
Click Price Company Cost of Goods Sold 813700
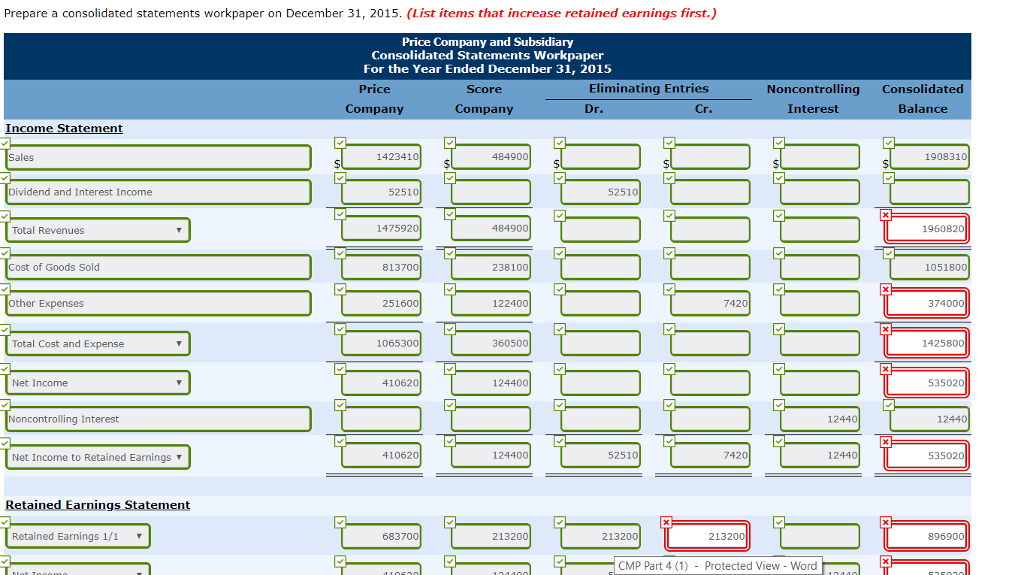381,267
